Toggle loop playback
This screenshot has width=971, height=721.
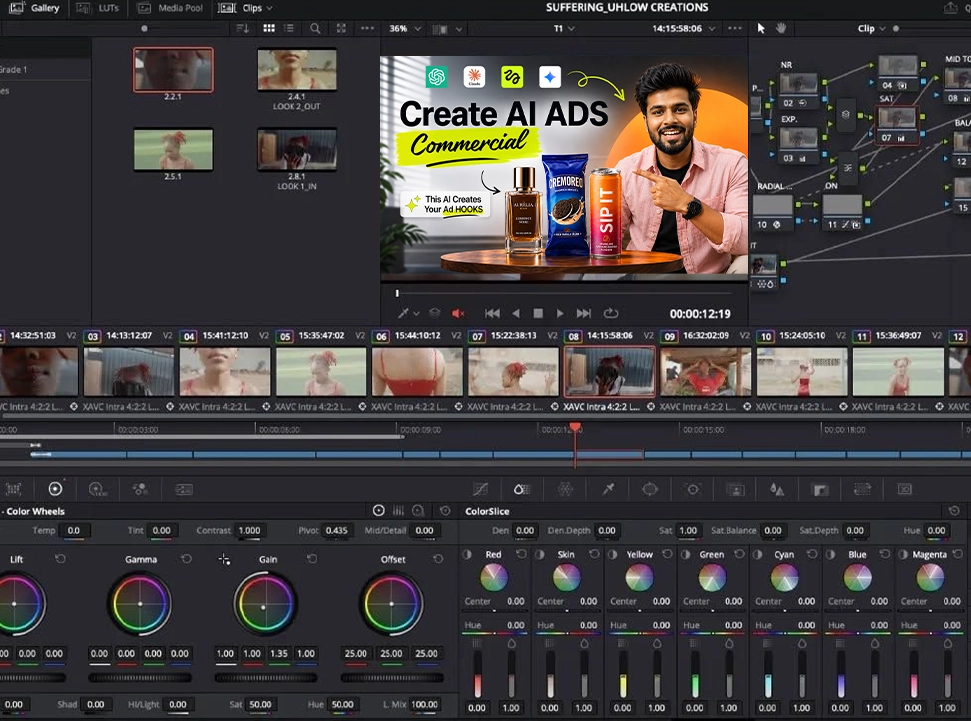click(611, 313)
